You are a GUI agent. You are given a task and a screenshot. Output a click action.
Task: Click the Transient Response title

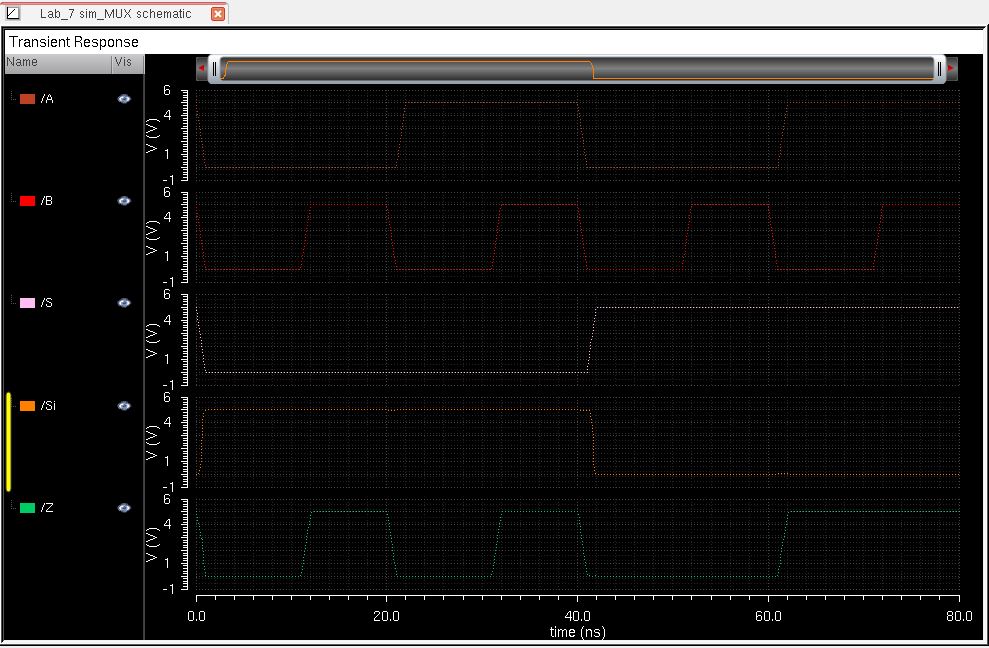click(x=74, y=42)
